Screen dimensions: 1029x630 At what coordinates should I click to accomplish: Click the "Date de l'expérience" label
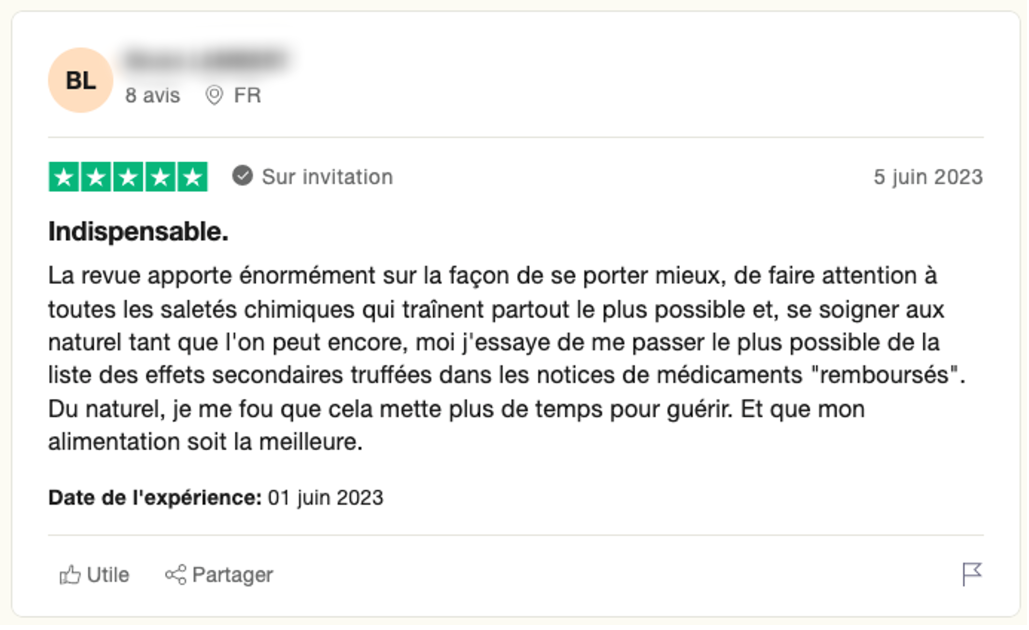pos(155,497)
